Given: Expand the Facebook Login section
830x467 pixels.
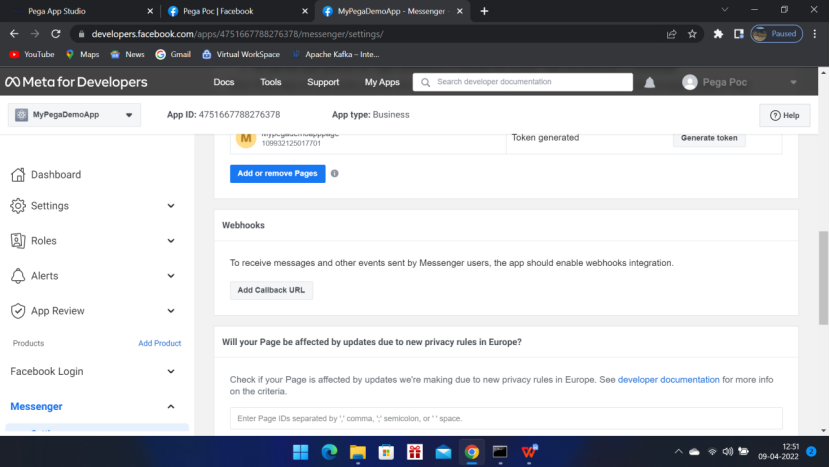Looking at the screenshot, I should (x=171, y=371).
